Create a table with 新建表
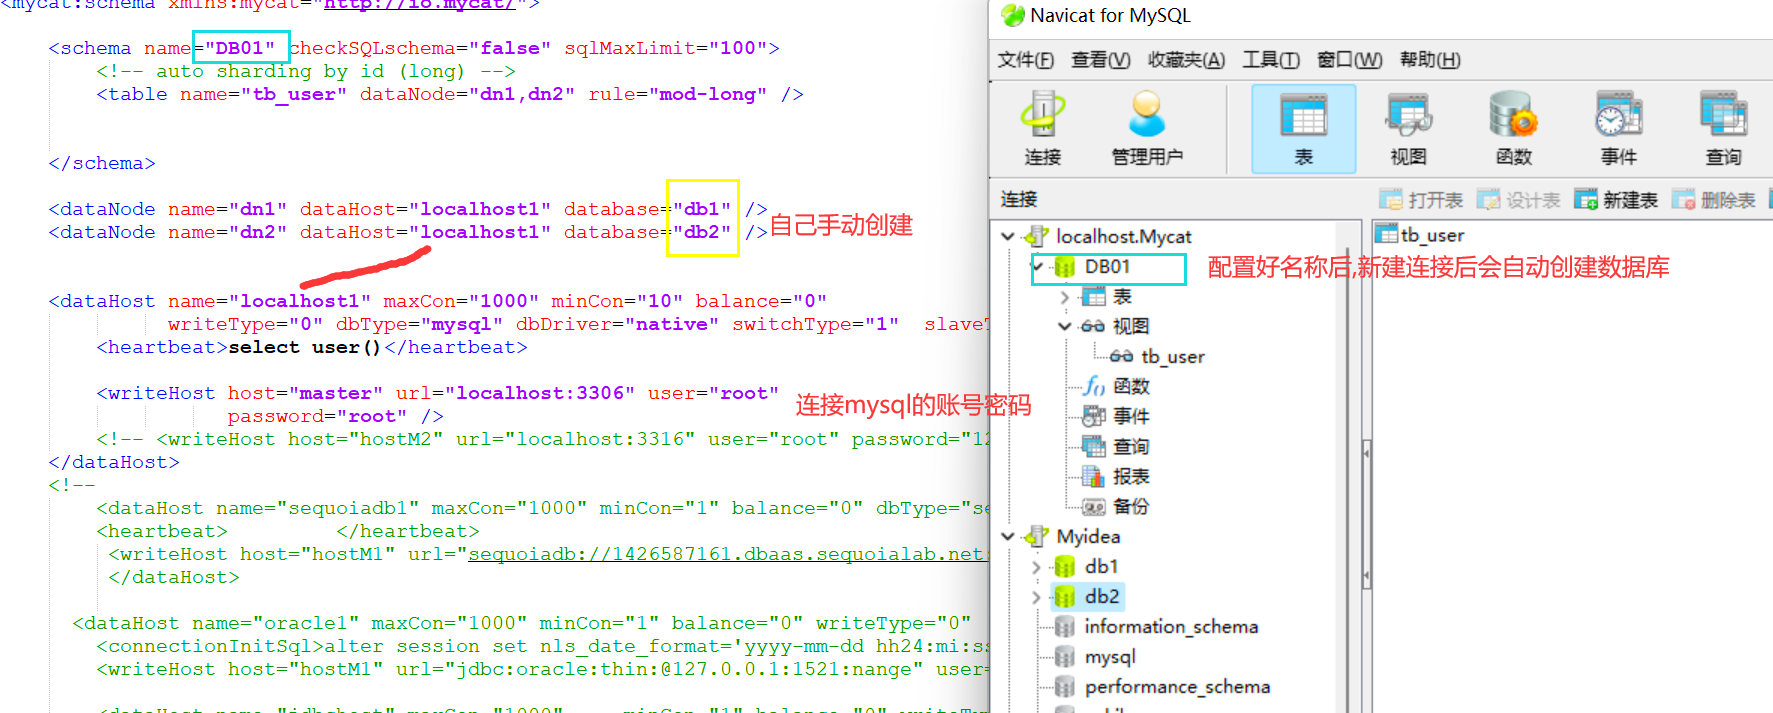1773x713 pixels. click(1616, 200)
